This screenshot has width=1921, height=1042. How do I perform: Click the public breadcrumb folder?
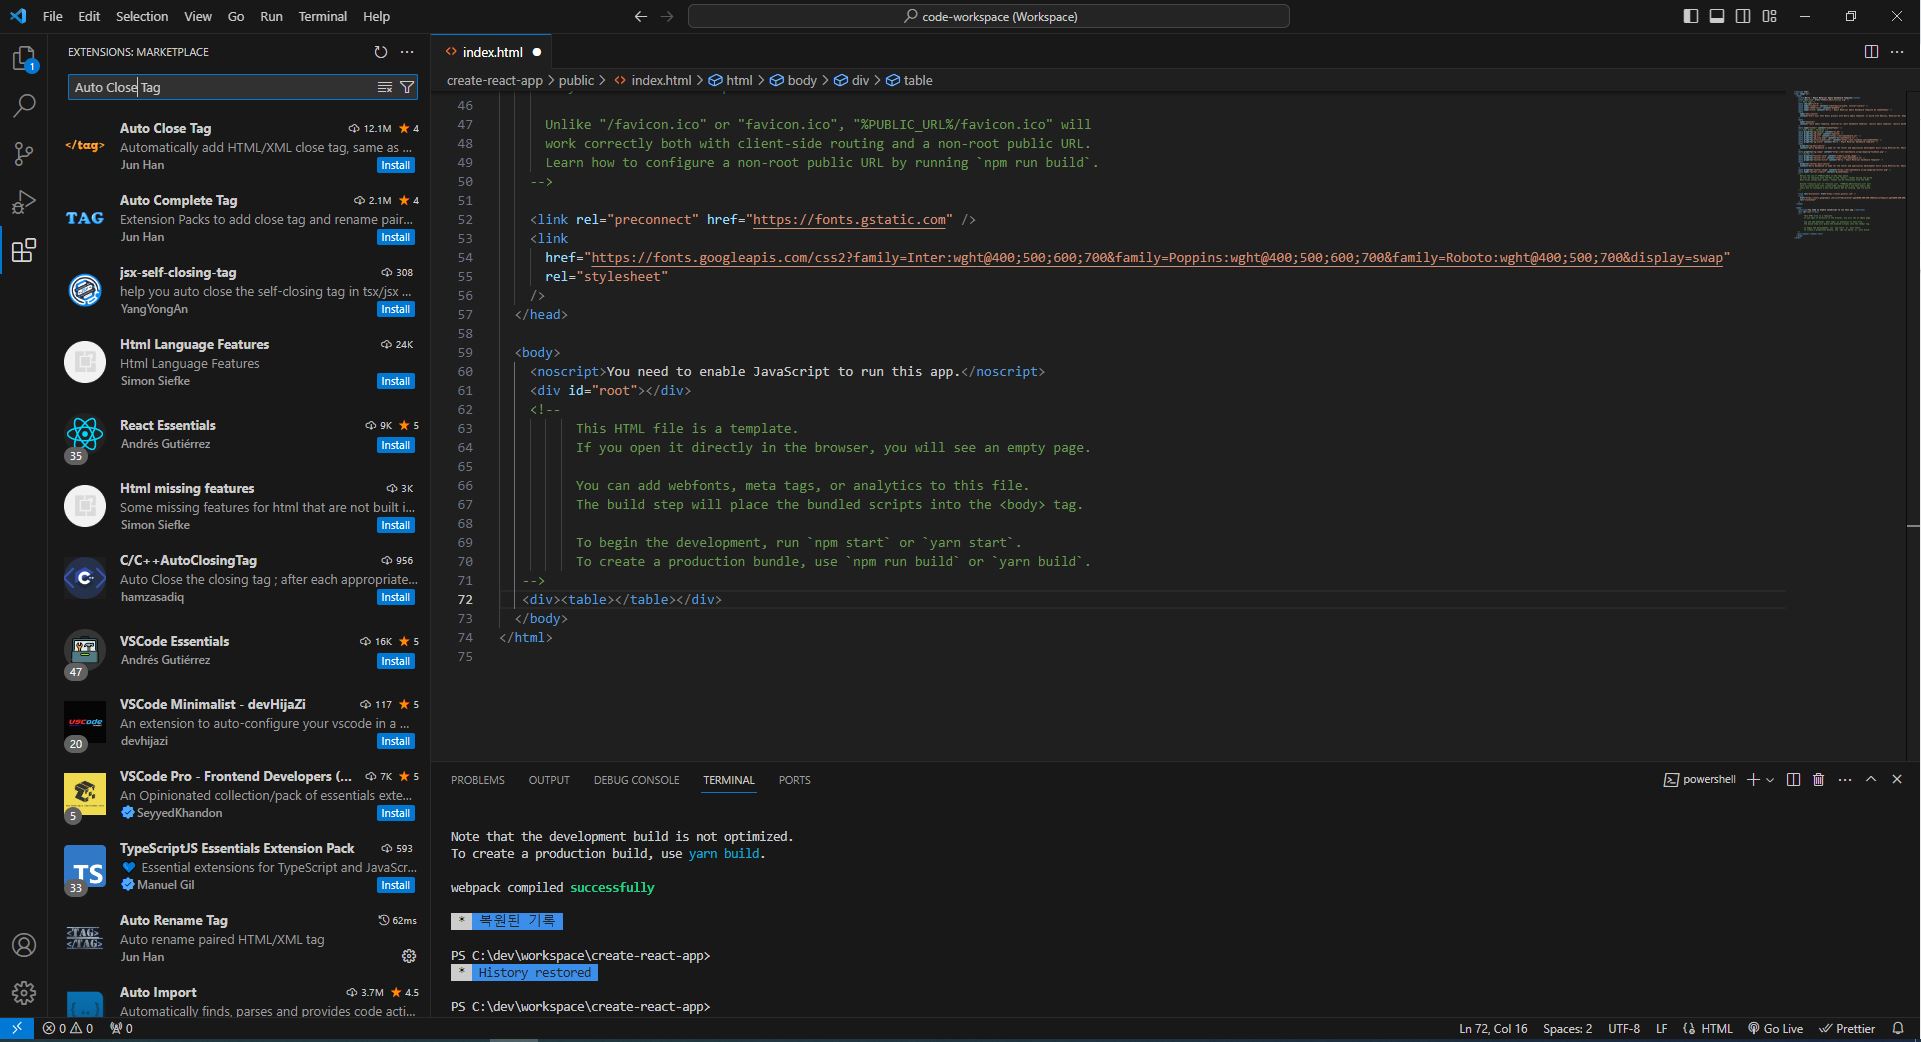coord(576,80)
